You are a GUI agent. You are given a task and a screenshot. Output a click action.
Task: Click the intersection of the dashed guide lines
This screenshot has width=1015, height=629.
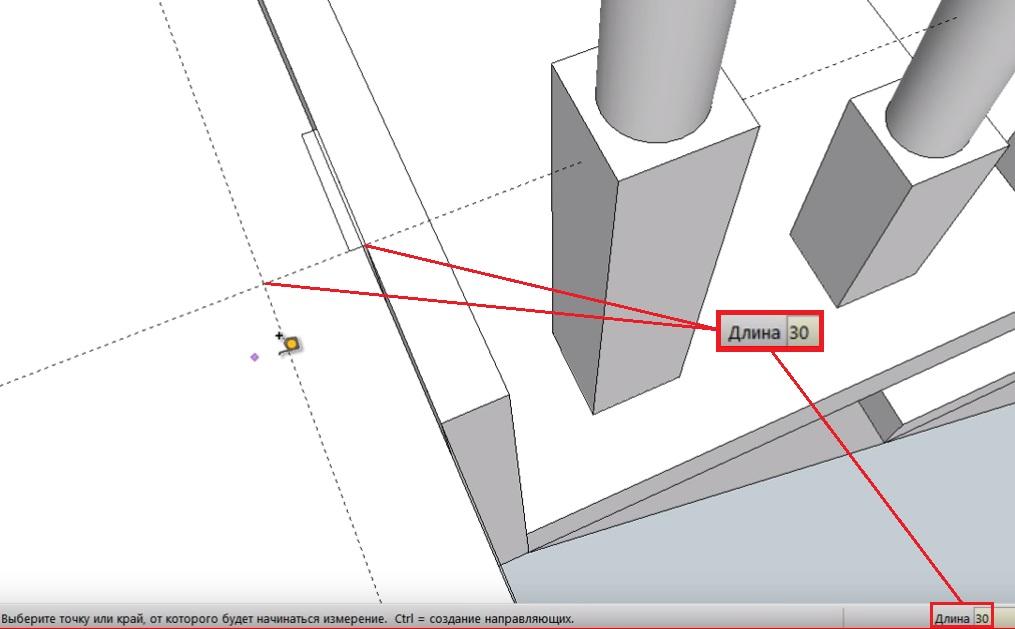264,284
